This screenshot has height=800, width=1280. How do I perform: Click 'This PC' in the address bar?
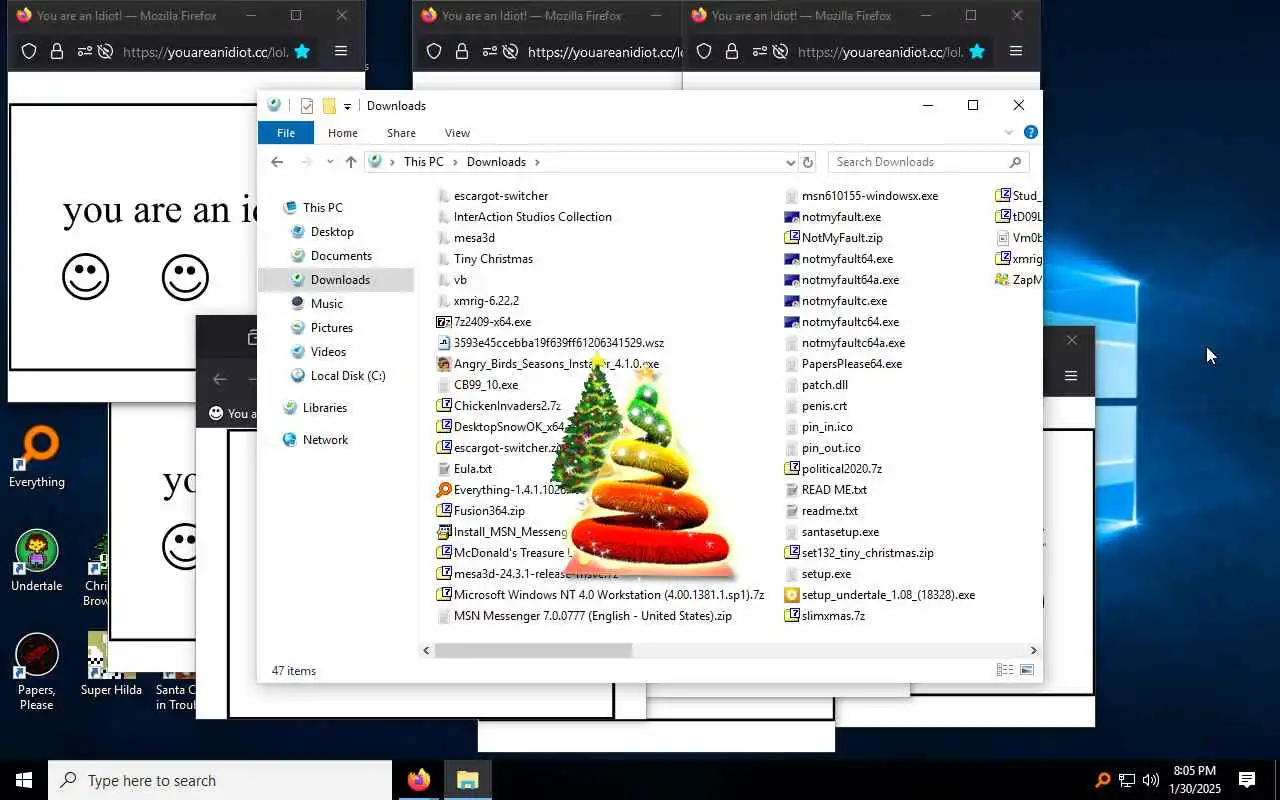click(x=423, y=162)
